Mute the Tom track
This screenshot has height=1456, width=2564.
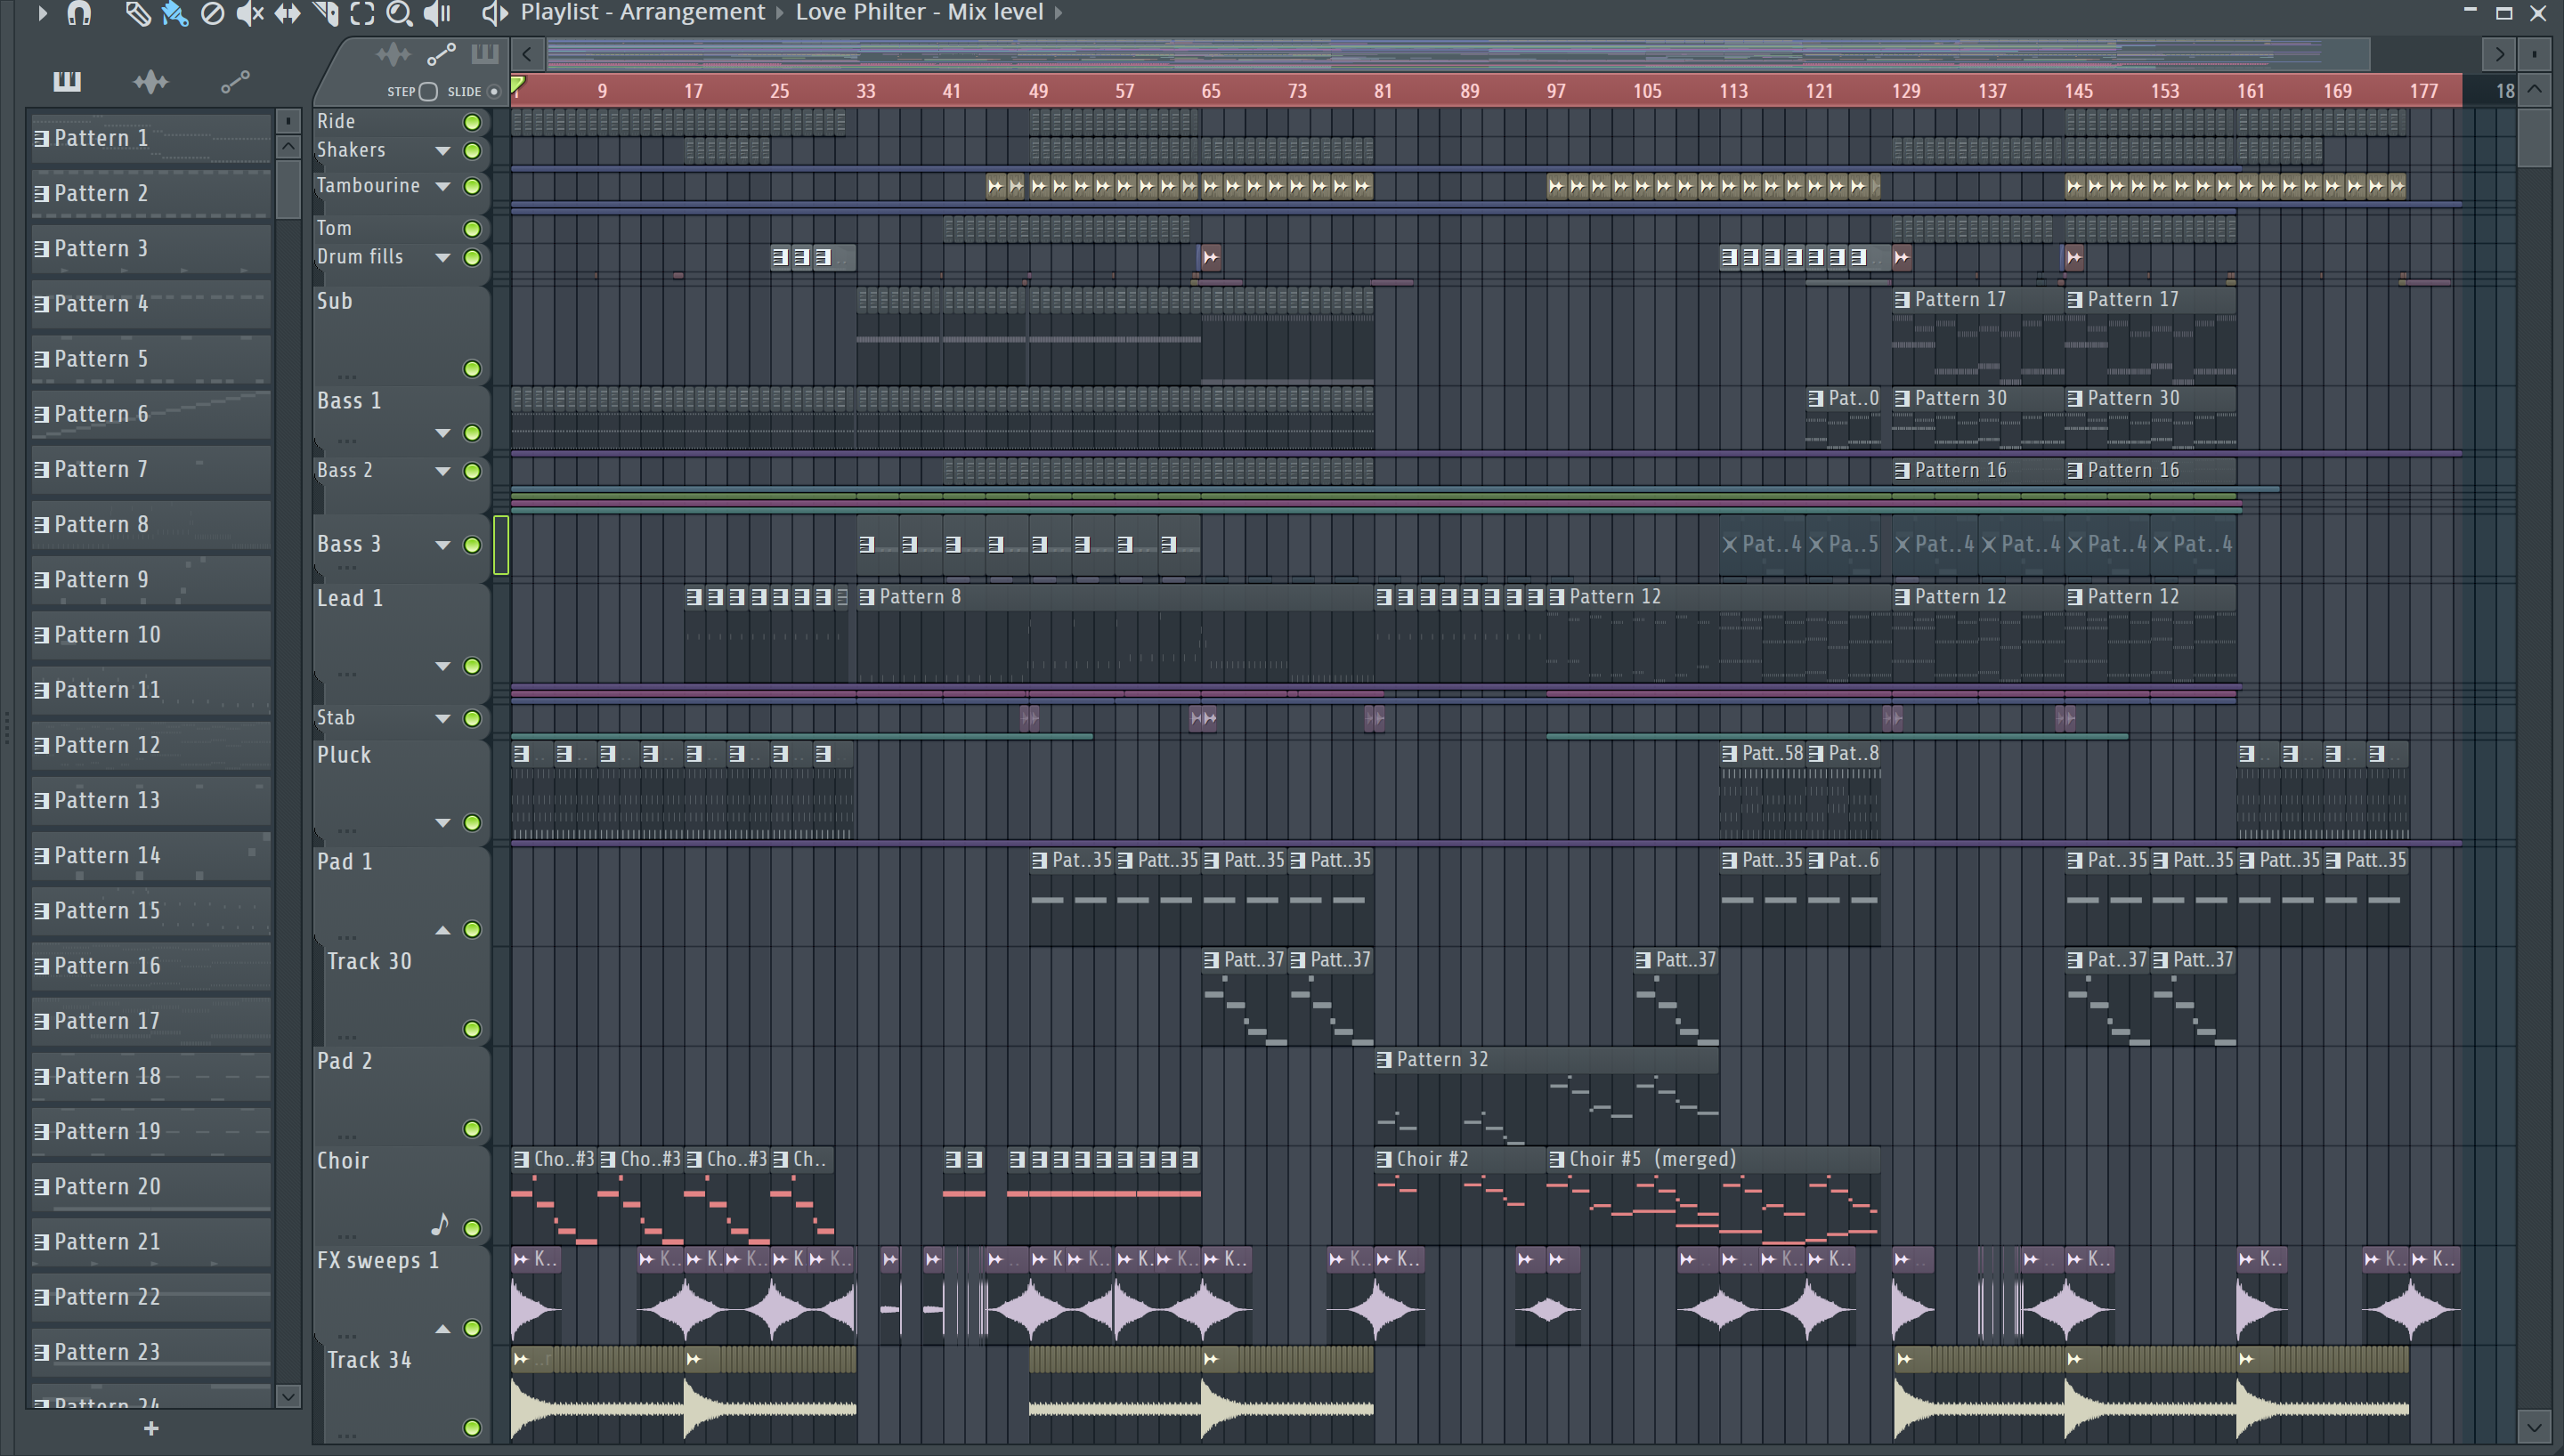[472, 229]
